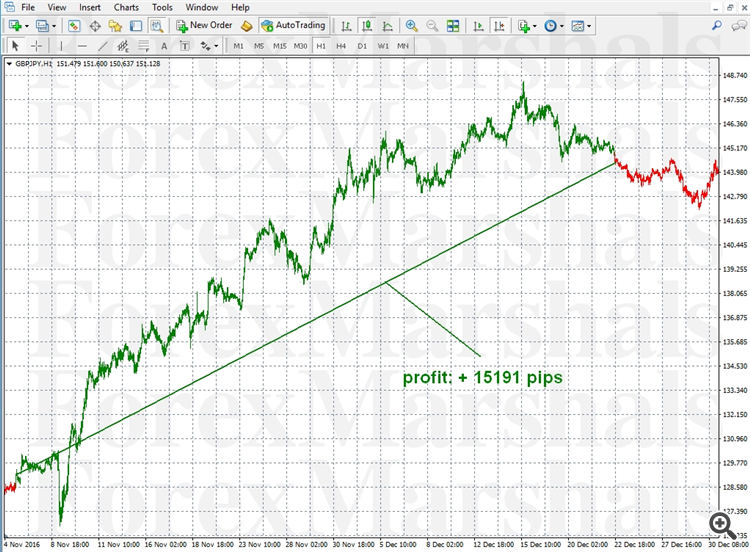Click the GBPJPY,H1 chart title triangle
Image resolution: width=750 pixels, height=552 pixels.
tap(9, 64)
